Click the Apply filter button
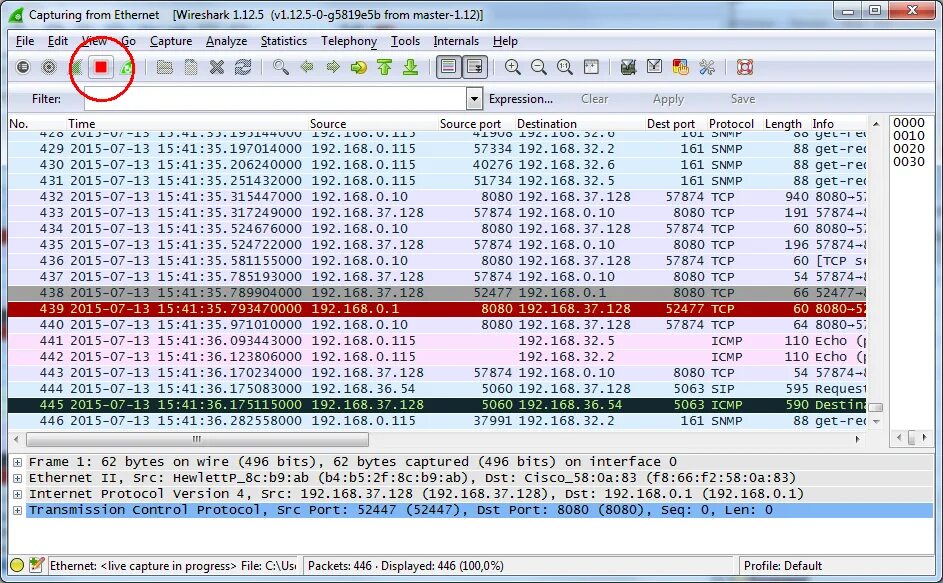This screenshot has height=583, width=943. coord(668,99)
